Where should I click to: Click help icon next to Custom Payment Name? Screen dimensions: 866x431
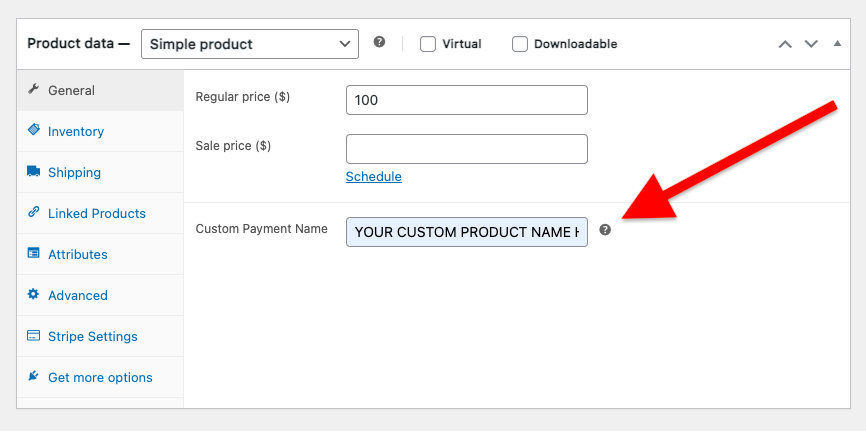coord(605,230)
